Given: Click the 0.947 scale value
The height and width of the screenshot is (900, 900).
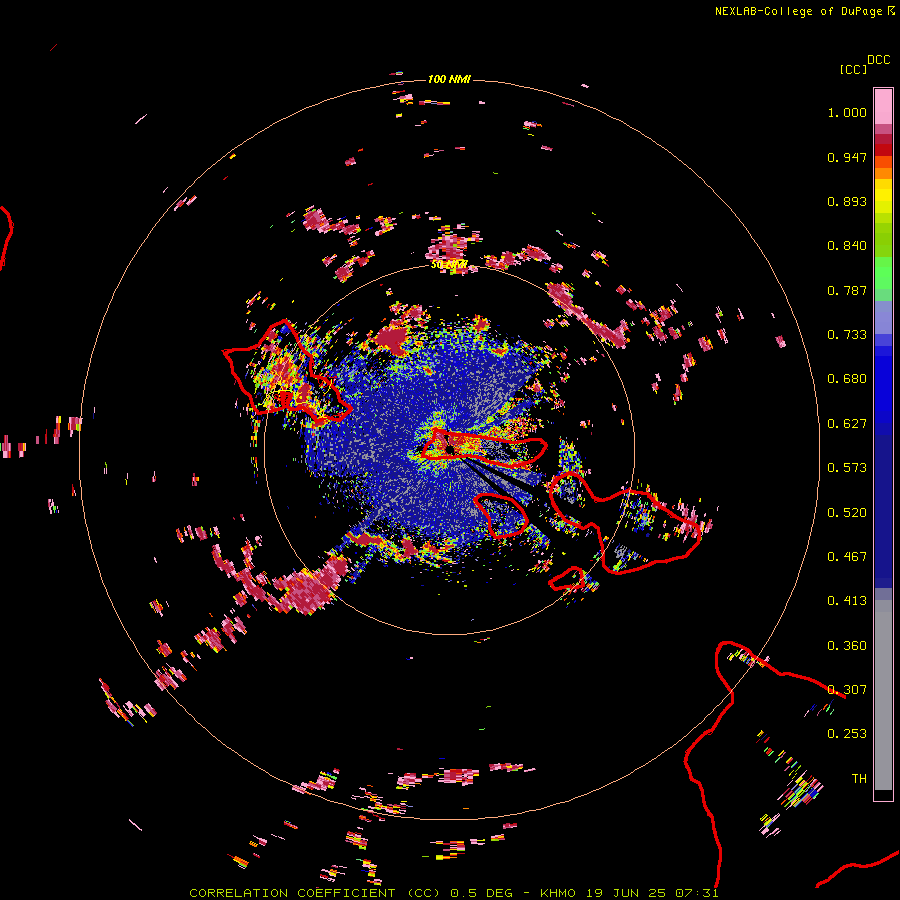Looking at the screenshot, I should pos(847,157).
